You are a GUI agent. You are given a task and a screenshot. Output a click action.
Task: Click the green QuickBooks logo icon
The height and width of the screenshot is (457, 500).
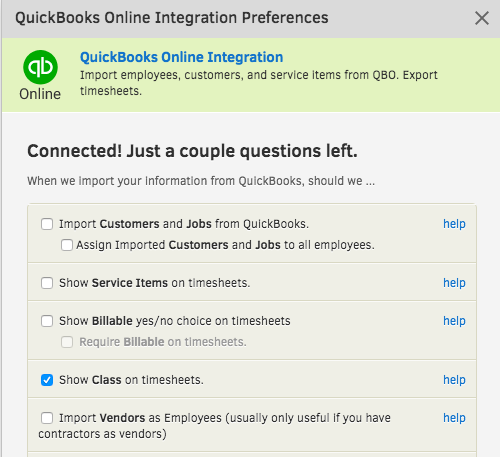point(40,67)
